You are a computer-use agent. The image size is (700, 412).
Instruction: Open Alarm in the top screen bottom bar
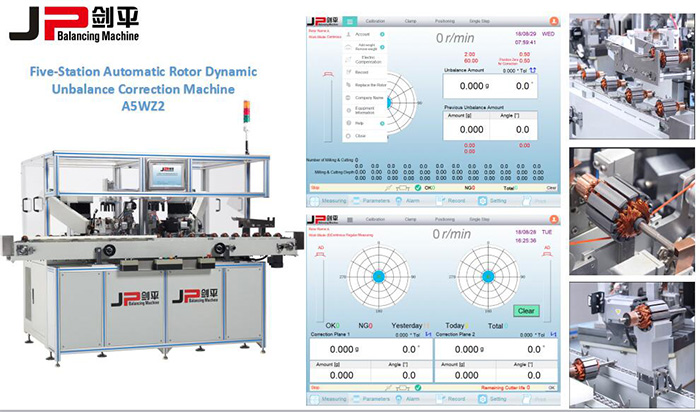coord(408,201)
